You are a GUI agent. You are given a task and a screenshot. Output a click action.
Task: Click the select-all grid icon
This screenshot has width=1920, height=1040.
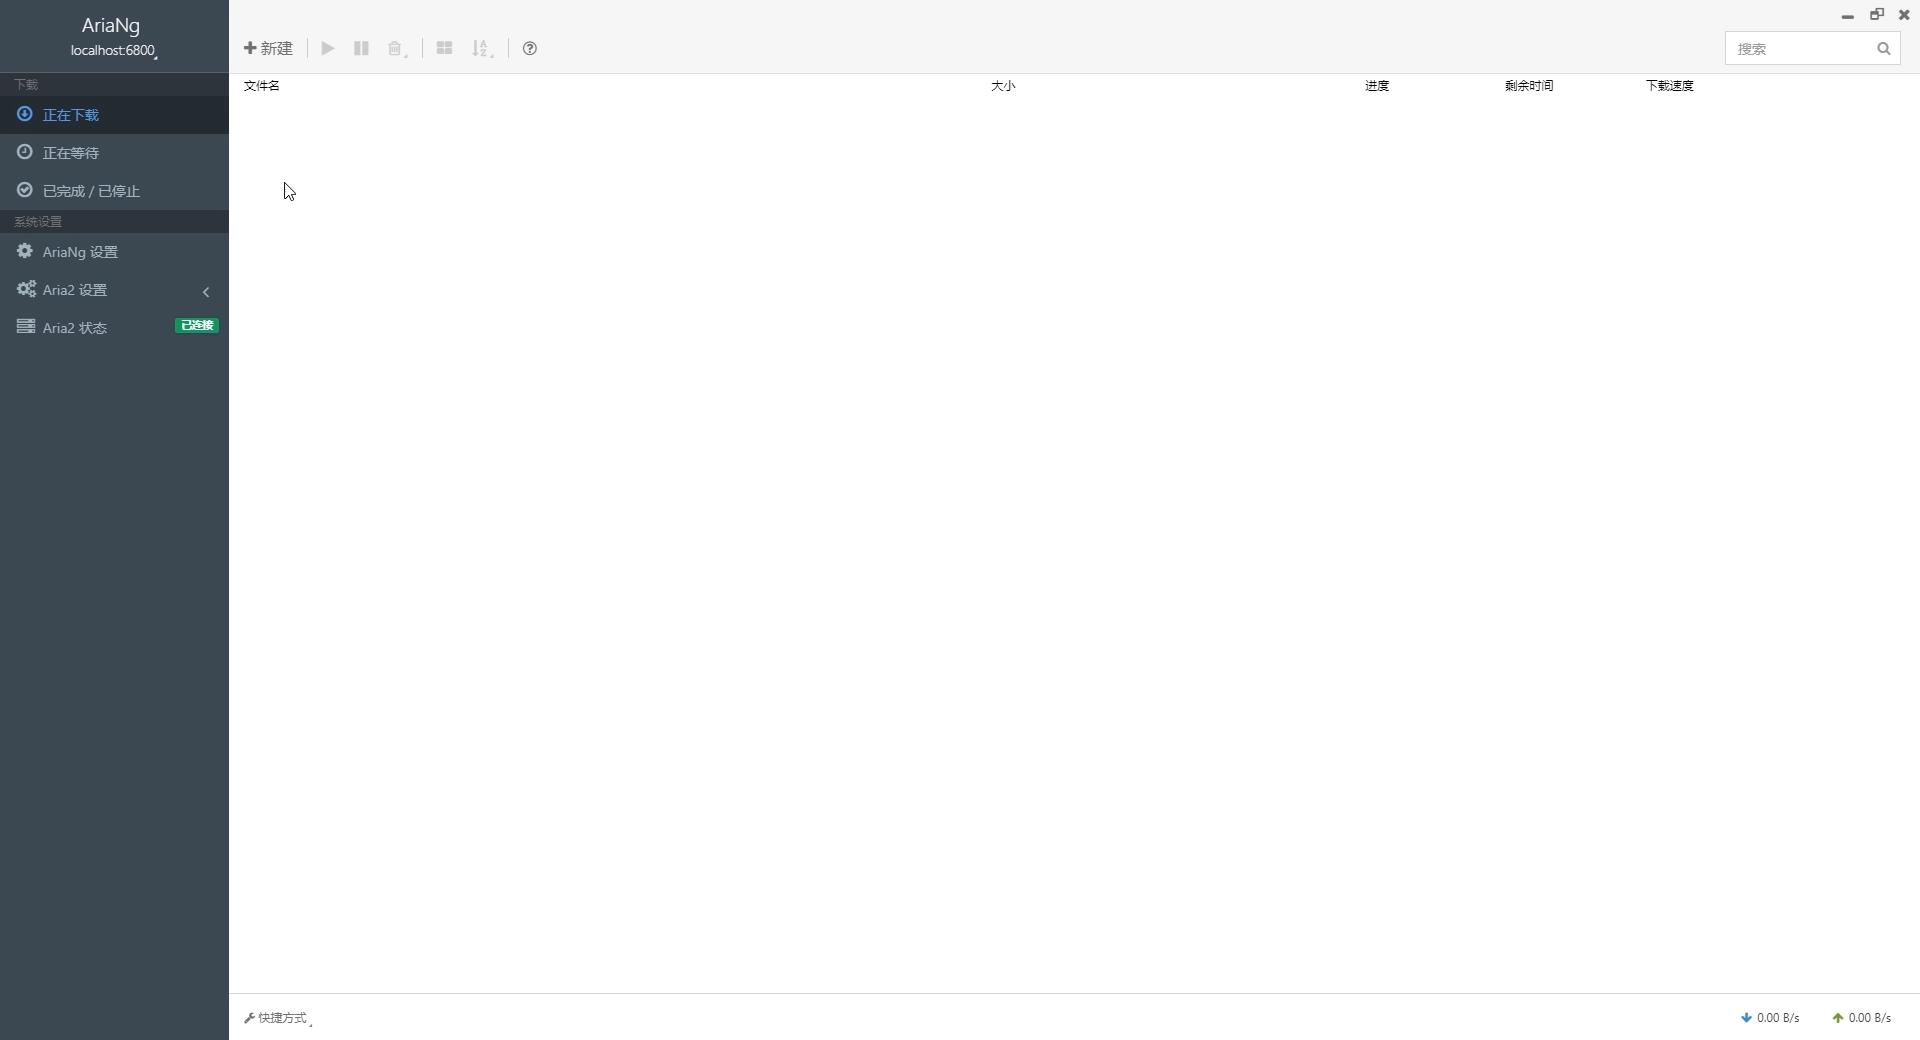pos(444,48)
